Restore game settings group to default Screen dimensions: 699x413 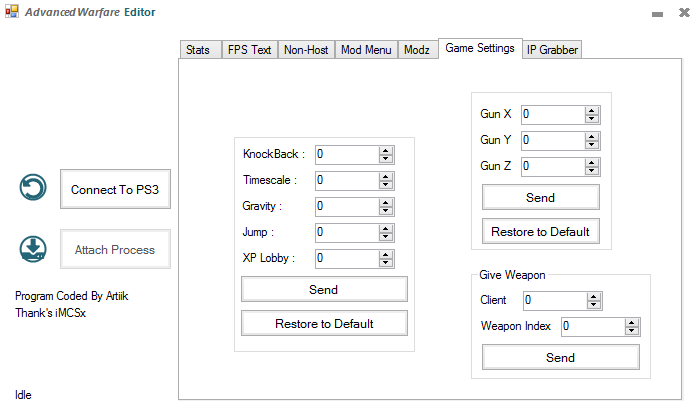pyautogui.click(x=324, y=323)
